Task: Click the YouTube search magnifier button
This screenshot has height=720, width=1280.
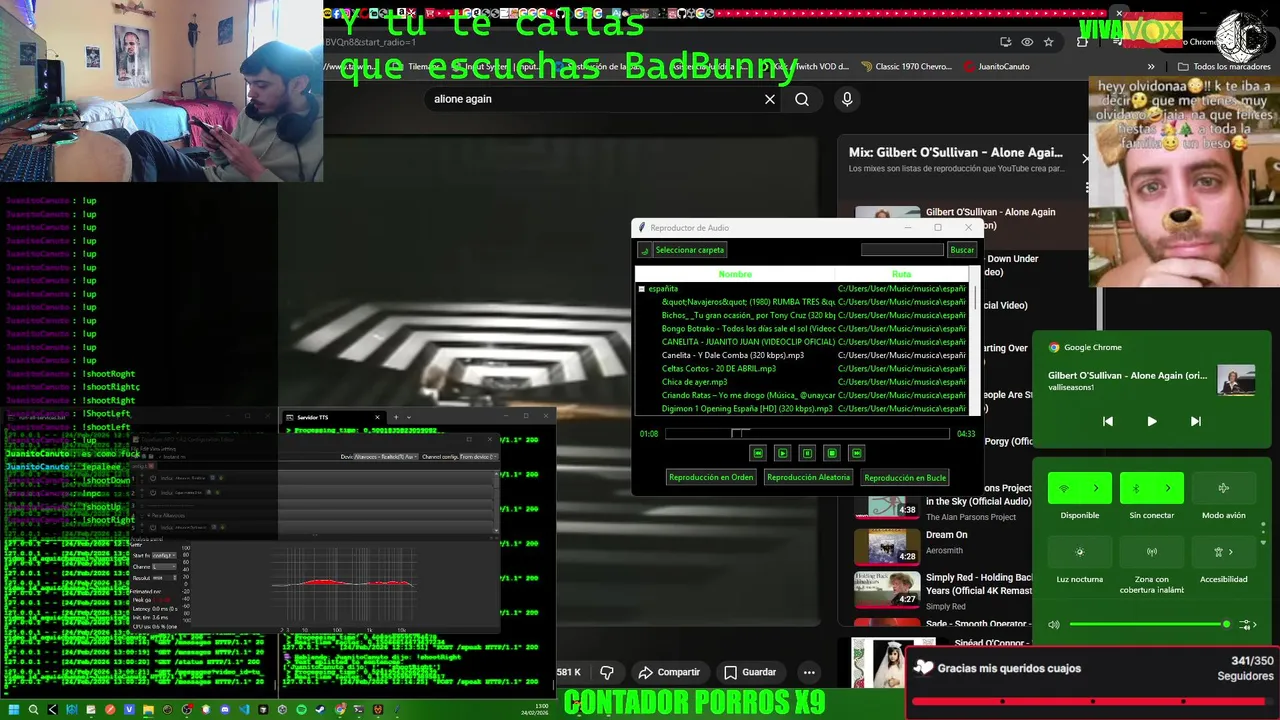Action: 802,99
